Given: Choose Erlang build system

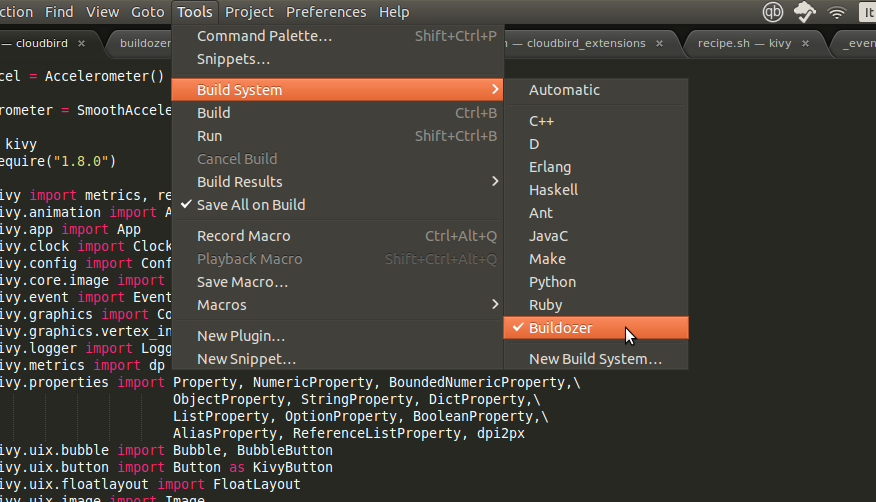Looking at the screenshot, I should pyautogui.click(x=596, y=167).
